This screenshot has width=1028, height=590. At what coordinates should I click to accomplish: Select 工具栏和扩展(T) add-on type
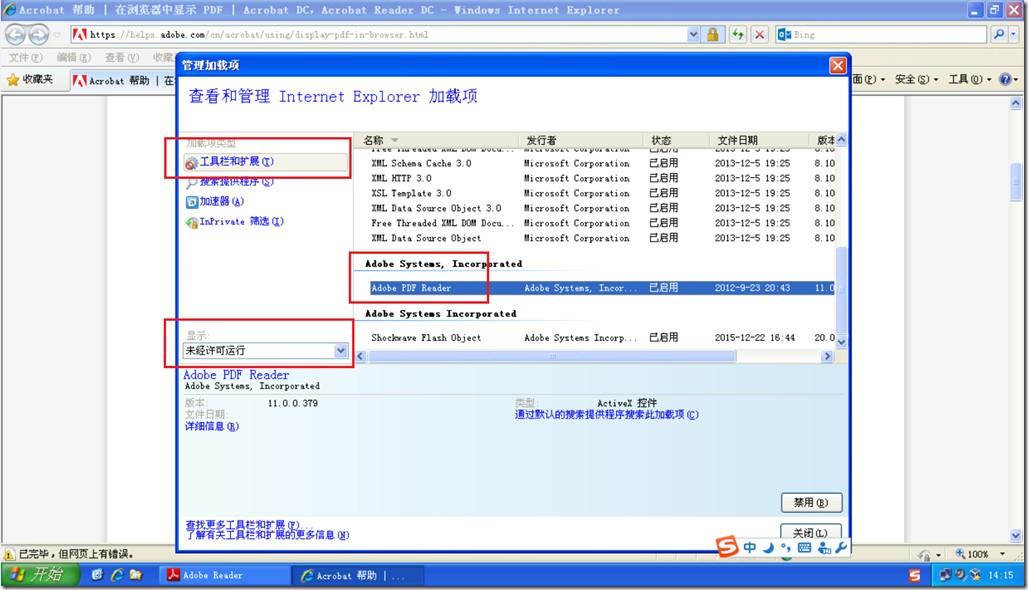[x=266, y=162]
